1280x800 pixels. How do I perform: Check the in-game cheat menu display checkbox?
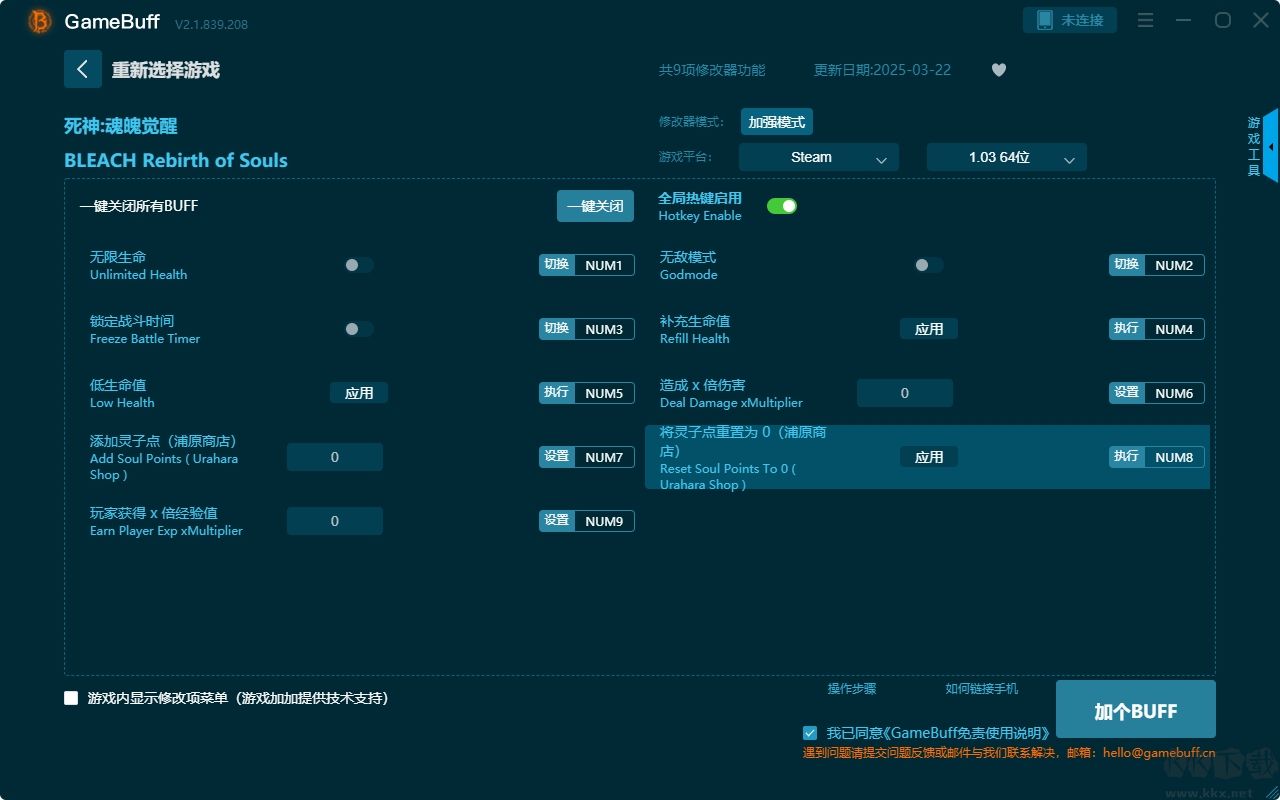pyautogui.click(x=71, y=698)
